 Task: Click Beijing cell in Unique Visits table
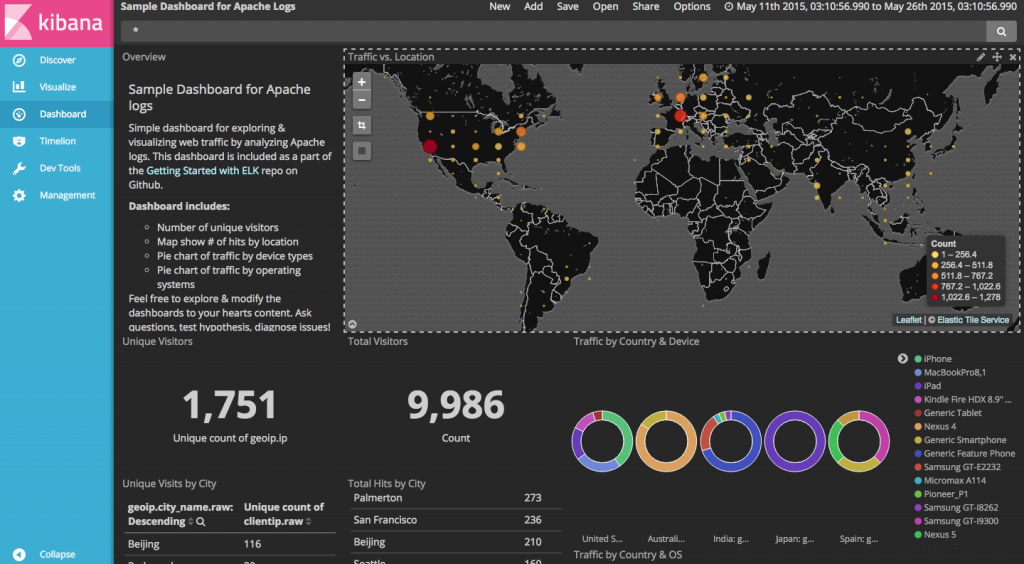144,544
